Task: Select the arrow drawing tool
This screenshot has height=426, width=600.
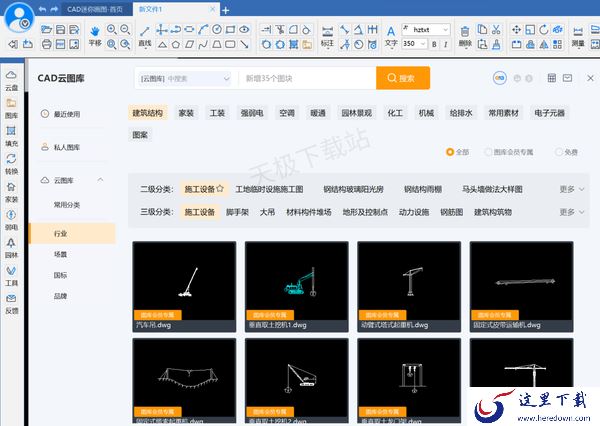Action: coord(245,44)
